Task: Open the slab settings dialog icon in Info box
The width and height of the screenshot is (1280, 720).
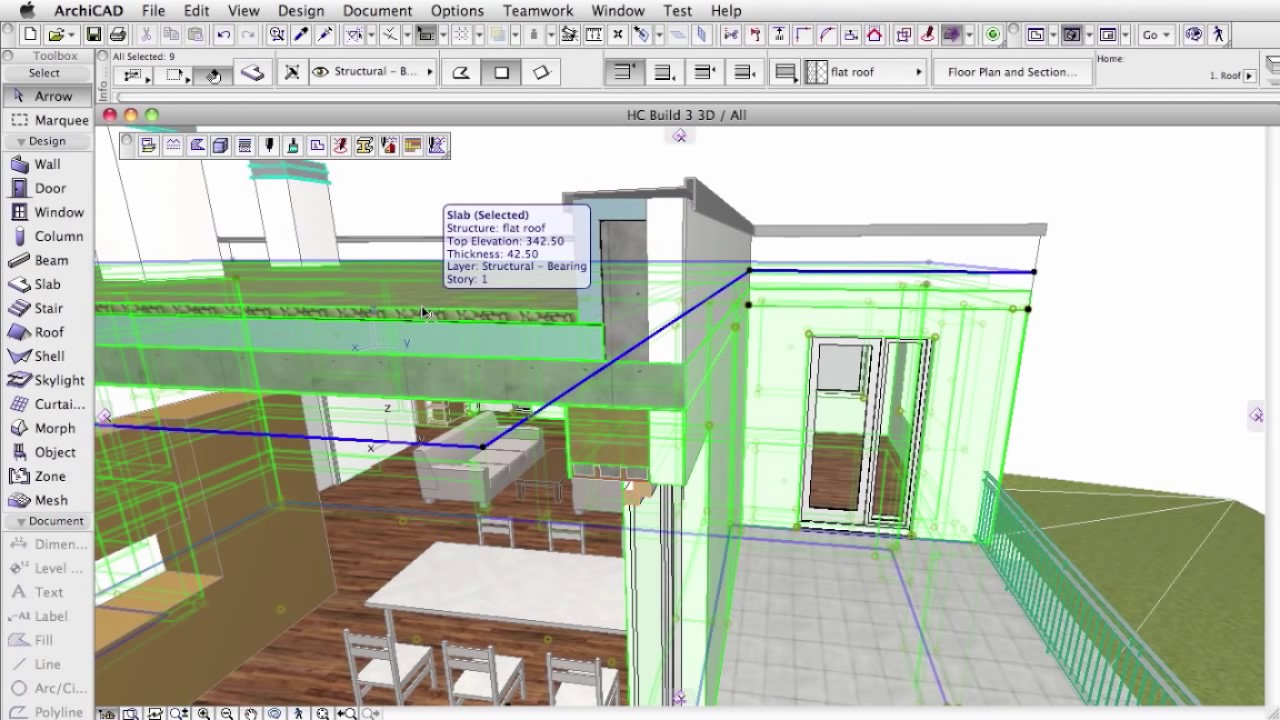Action: click(253, 73)
